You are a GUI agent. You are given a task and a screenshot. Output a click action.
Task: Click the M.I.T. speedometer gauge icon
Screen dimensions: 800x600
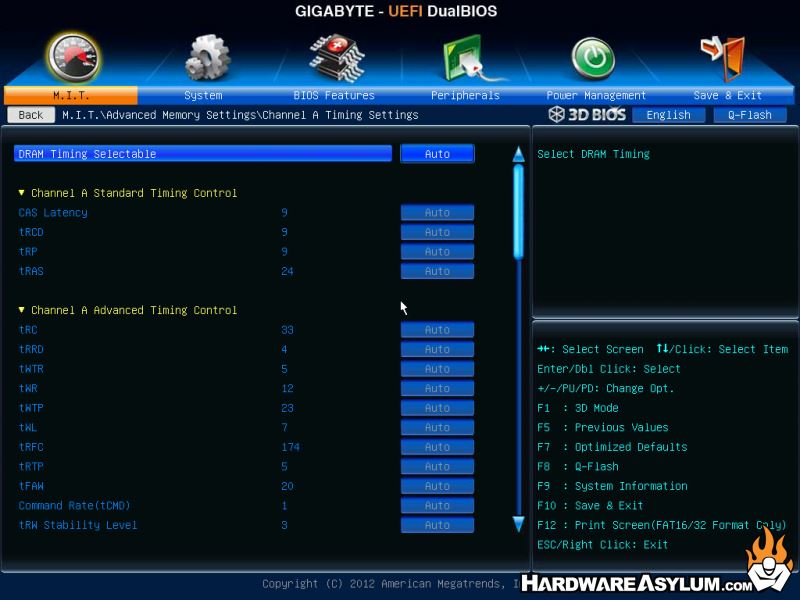pos(73,58)
